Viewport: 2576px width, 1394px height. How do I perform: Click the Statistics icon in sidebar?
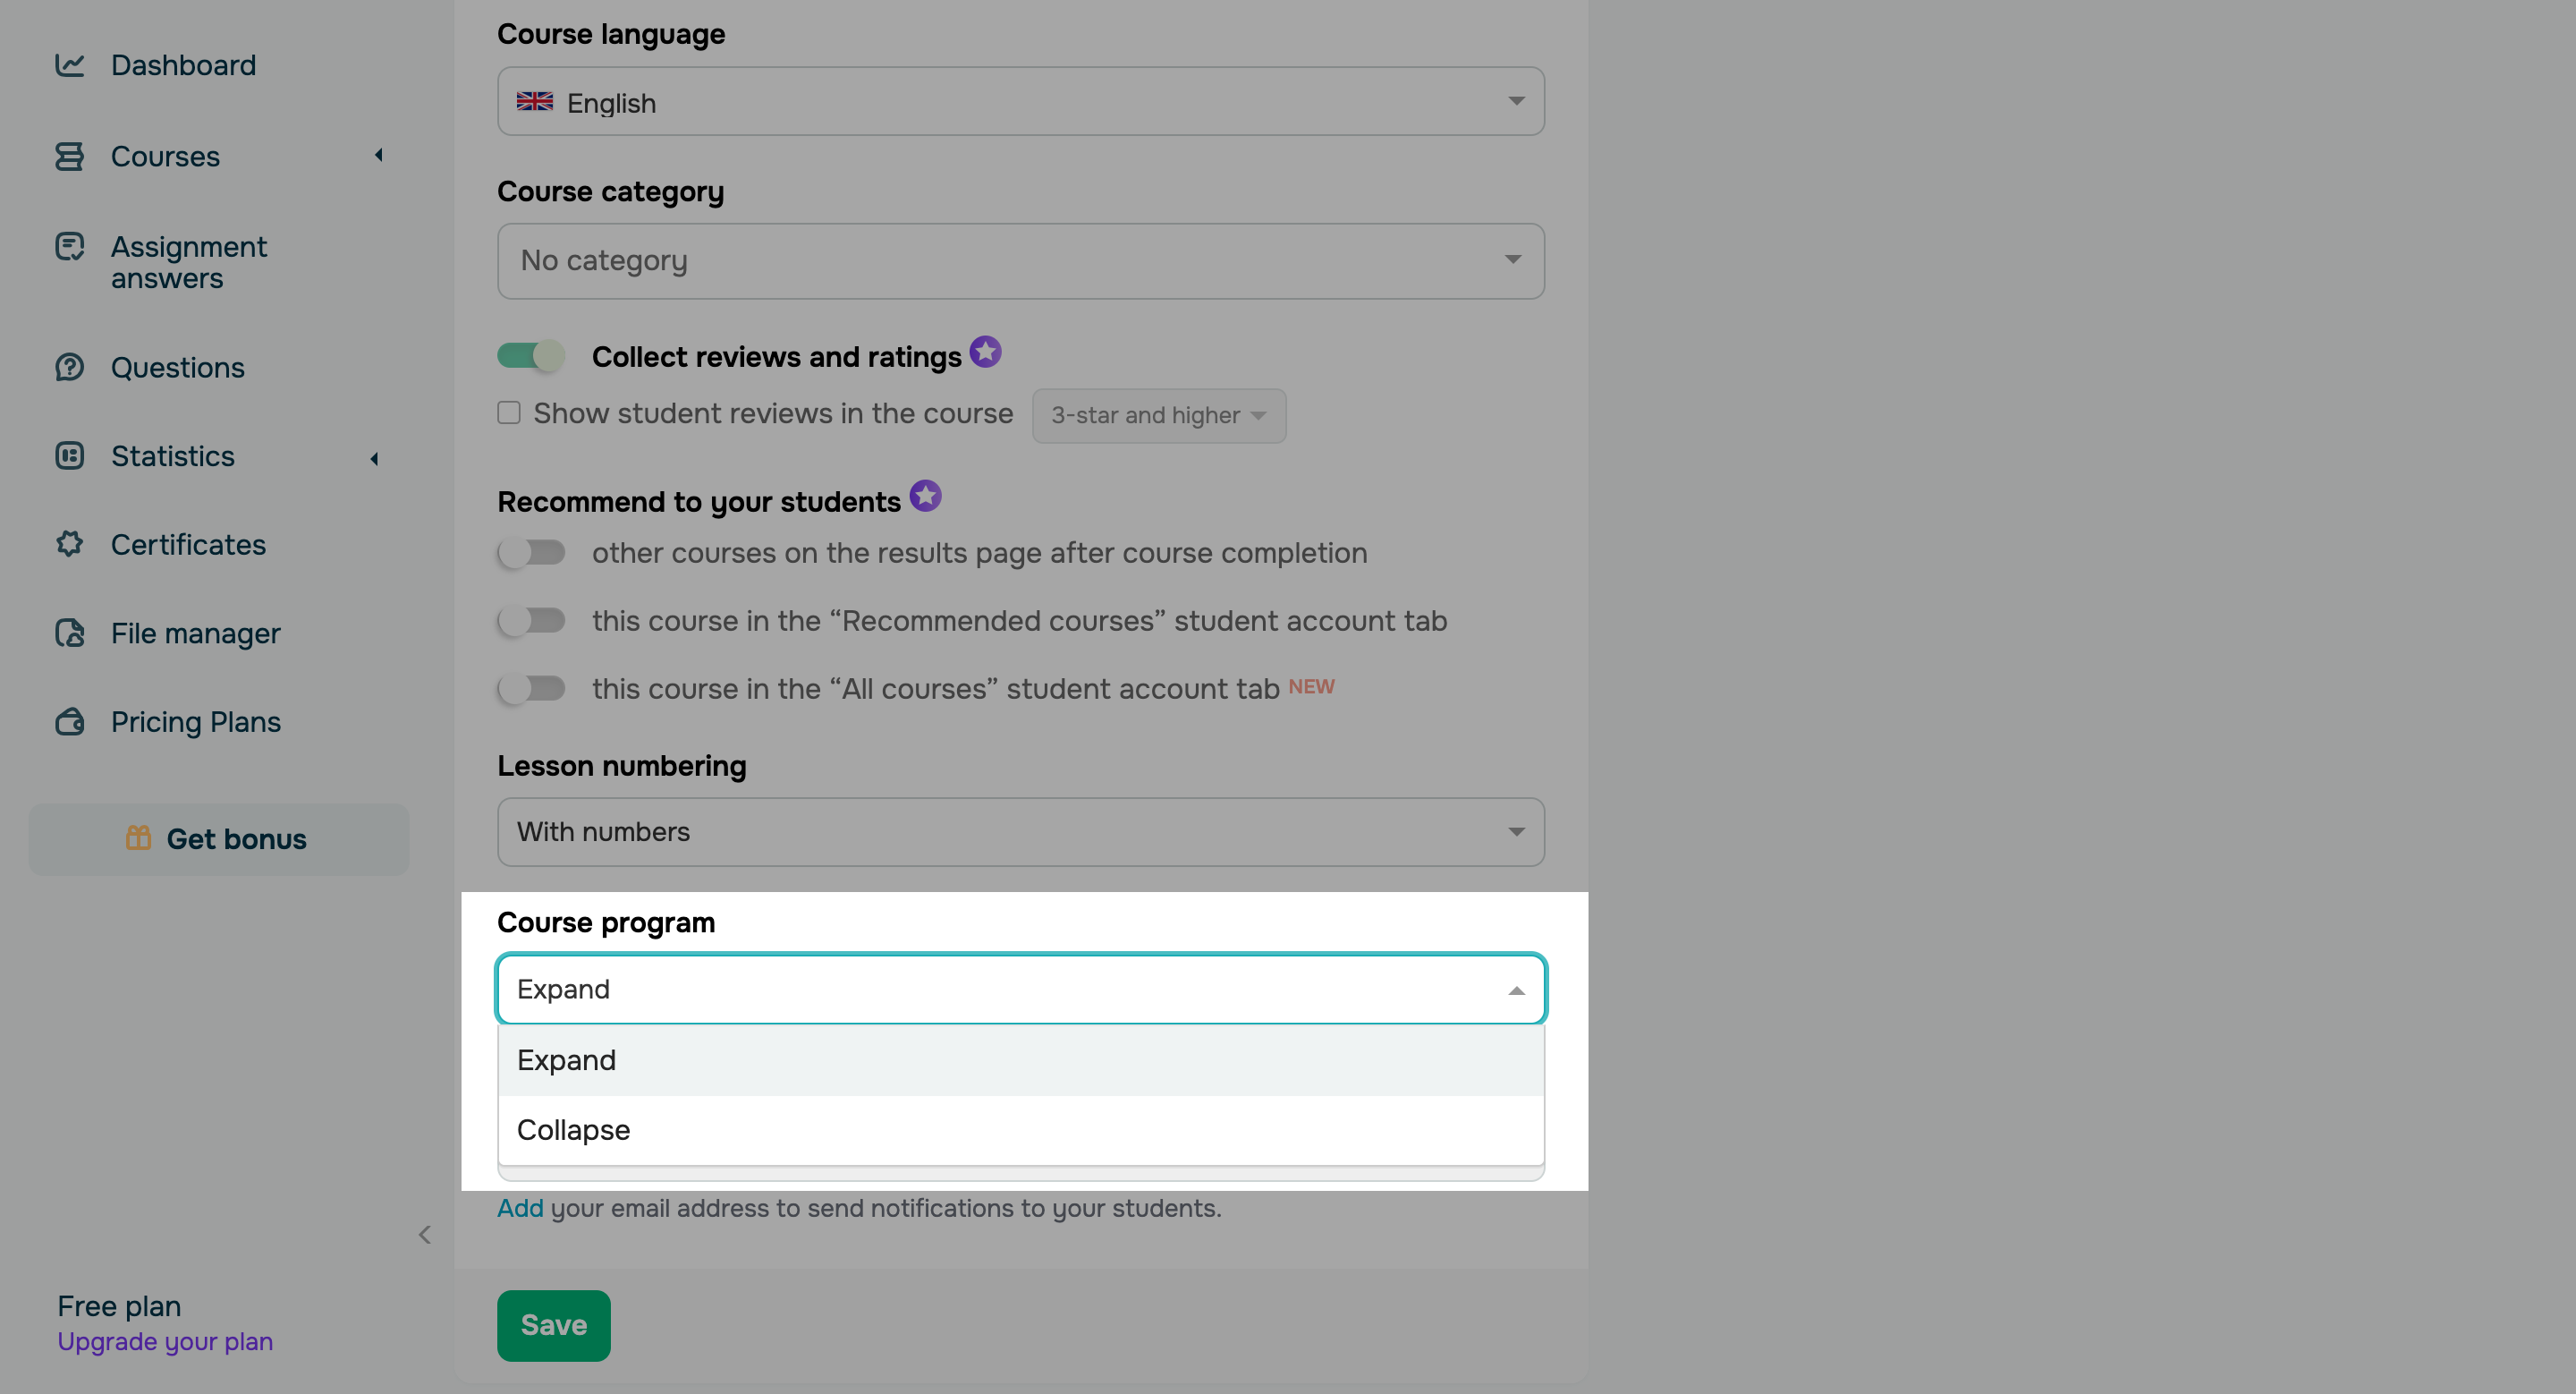coord(69,456)
